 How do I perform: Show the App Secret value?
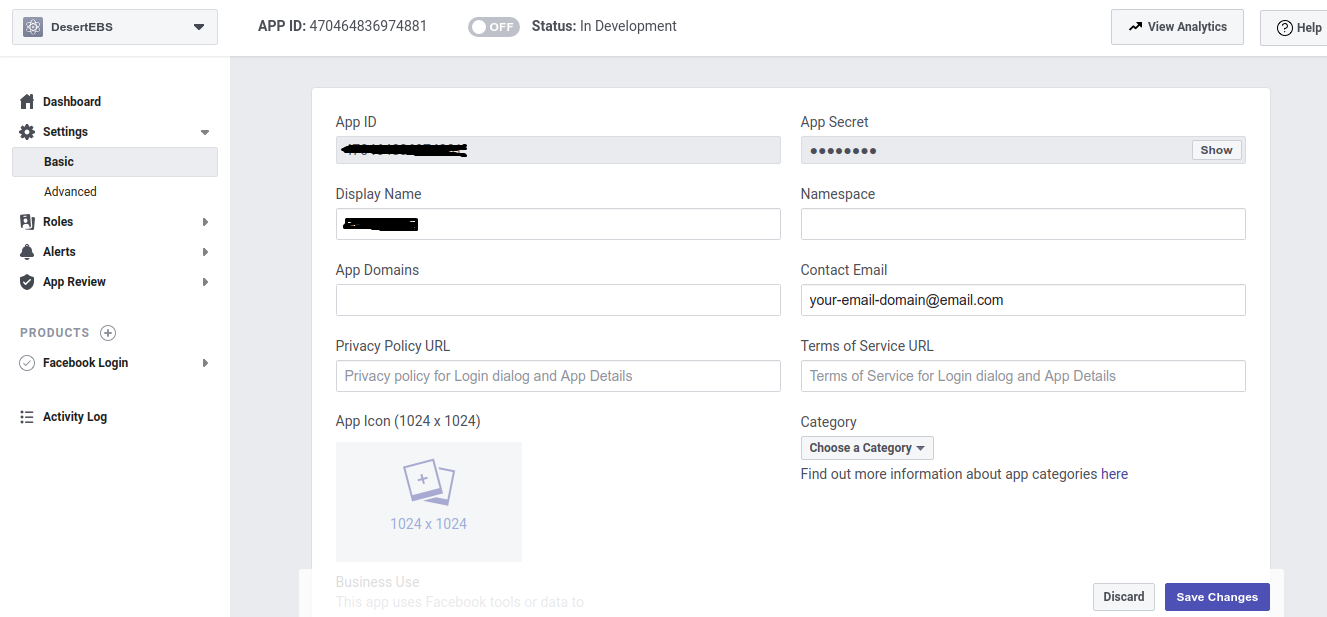[1216, 150]
